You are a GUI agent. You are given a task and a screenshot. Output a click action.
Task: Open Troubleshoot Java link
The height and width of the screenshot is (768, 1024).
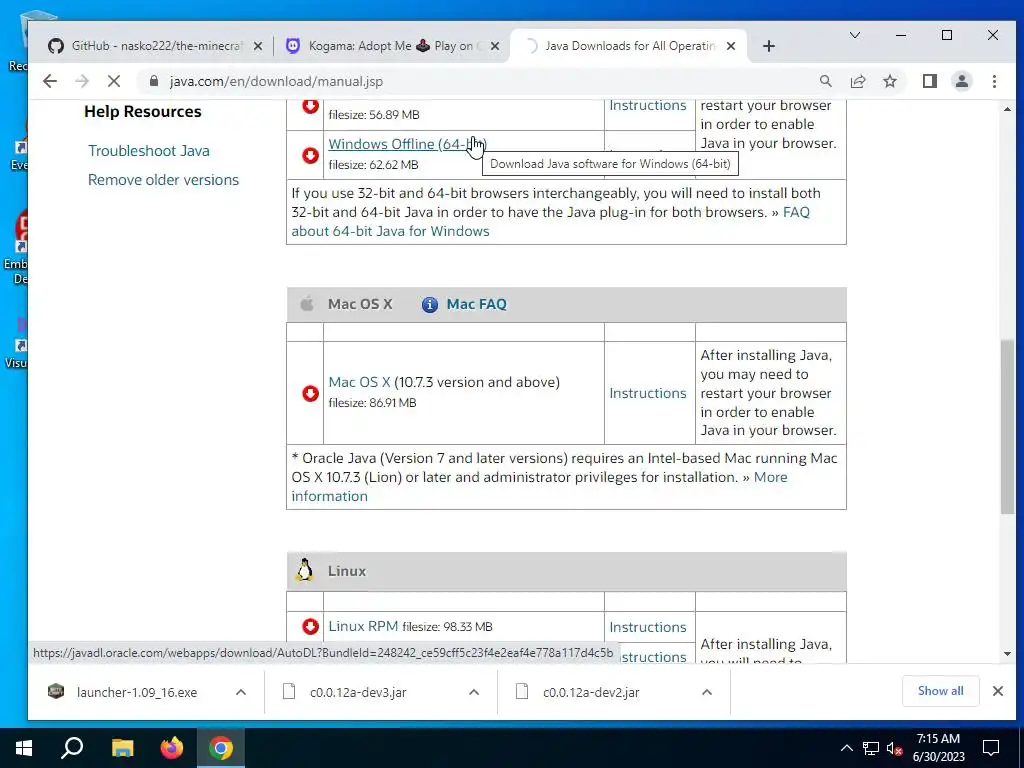click(x=149, y=151)
